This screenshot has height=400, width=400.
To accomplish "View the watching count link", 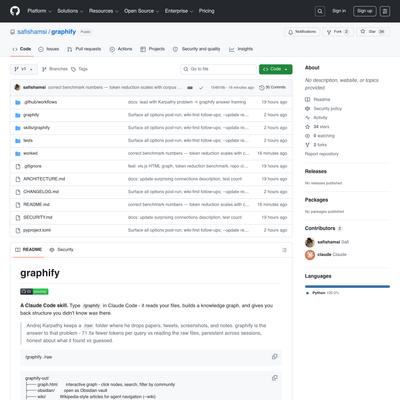I will point(320,136).
